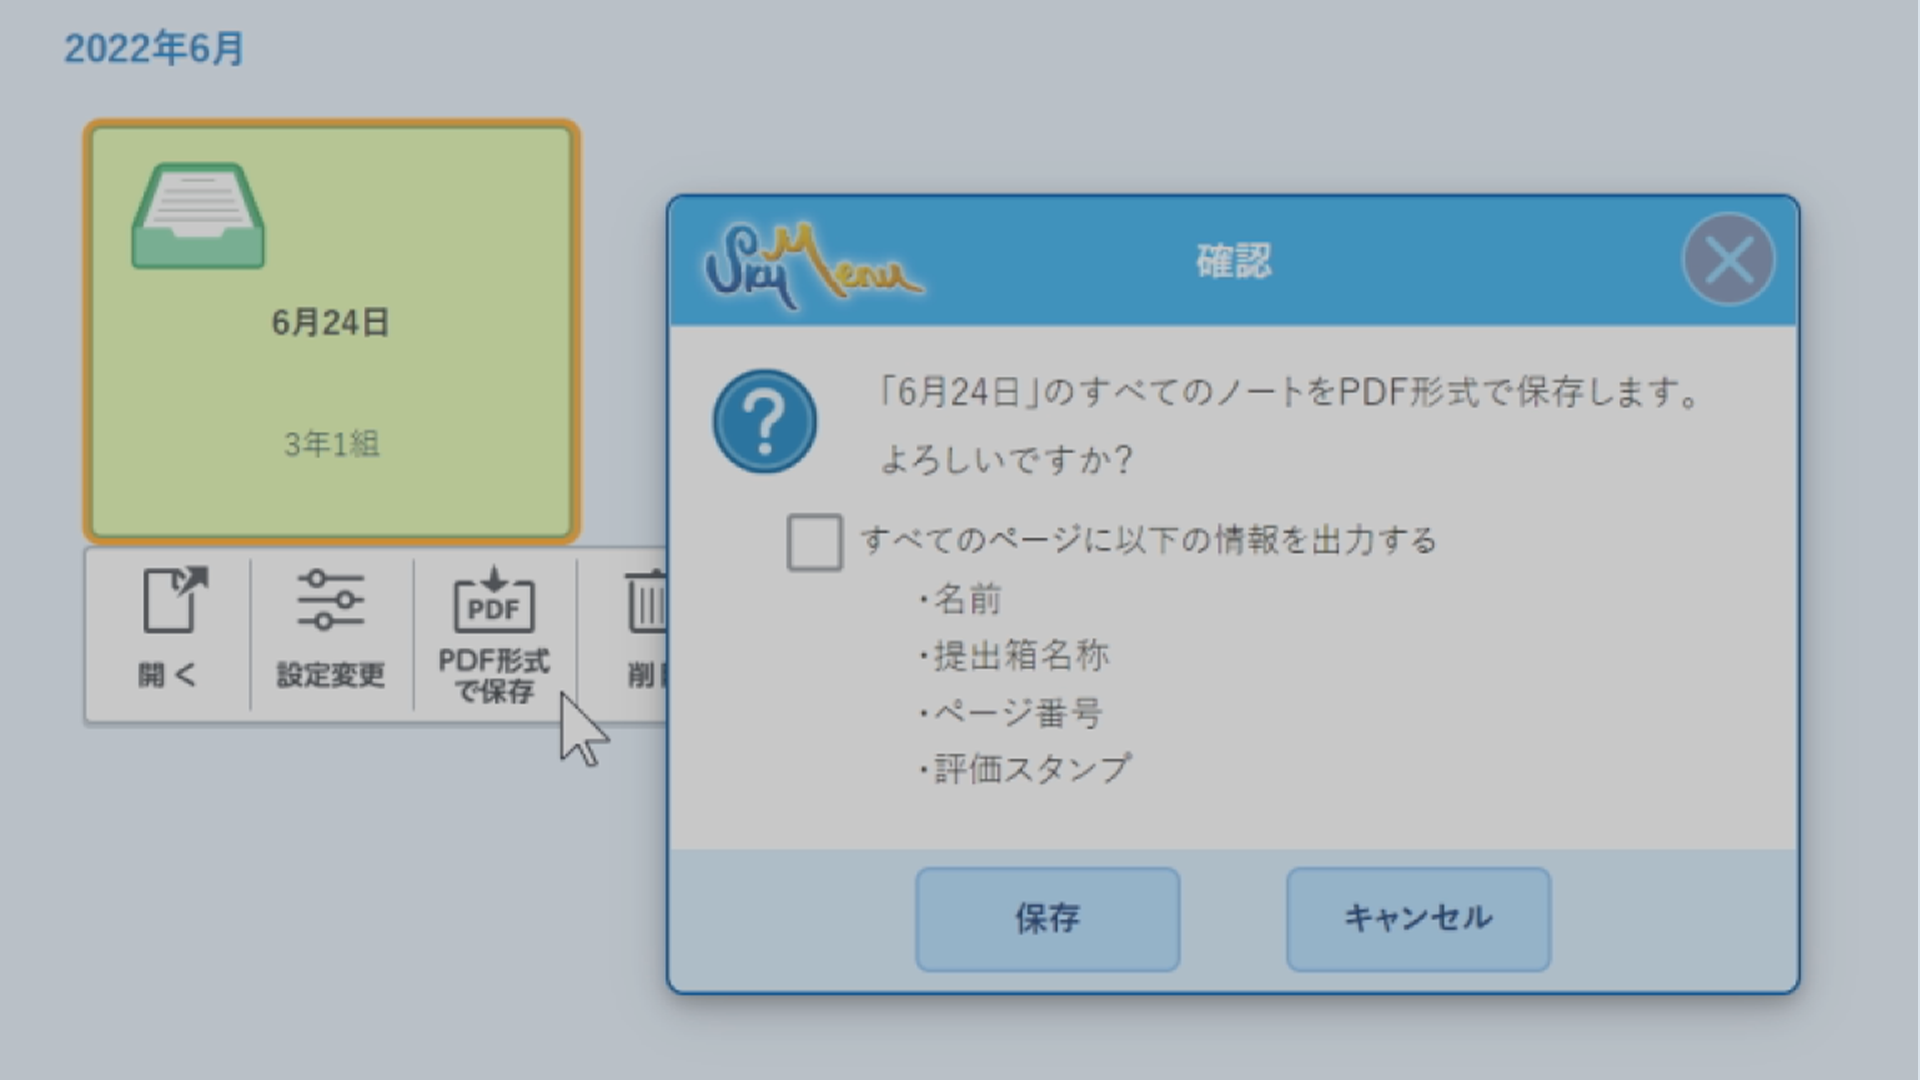Click the 3年1組 class label

click(x=332, y=444)
